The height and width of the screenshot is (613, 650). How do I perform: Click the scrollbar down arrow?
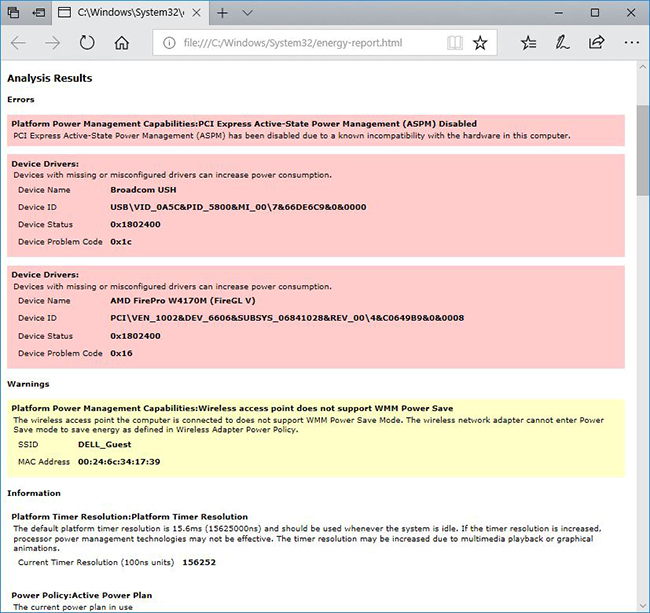642,605
